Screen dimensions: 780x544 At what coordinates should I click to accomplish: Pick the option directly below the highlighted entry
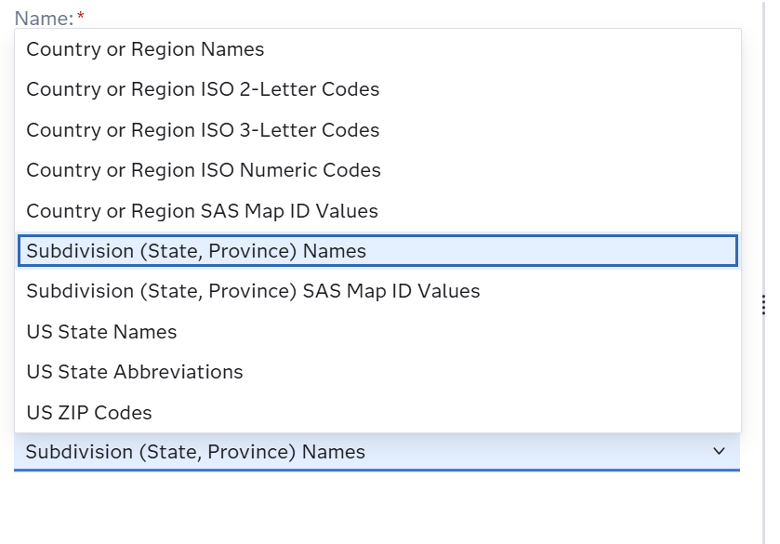tap(253, 291)
